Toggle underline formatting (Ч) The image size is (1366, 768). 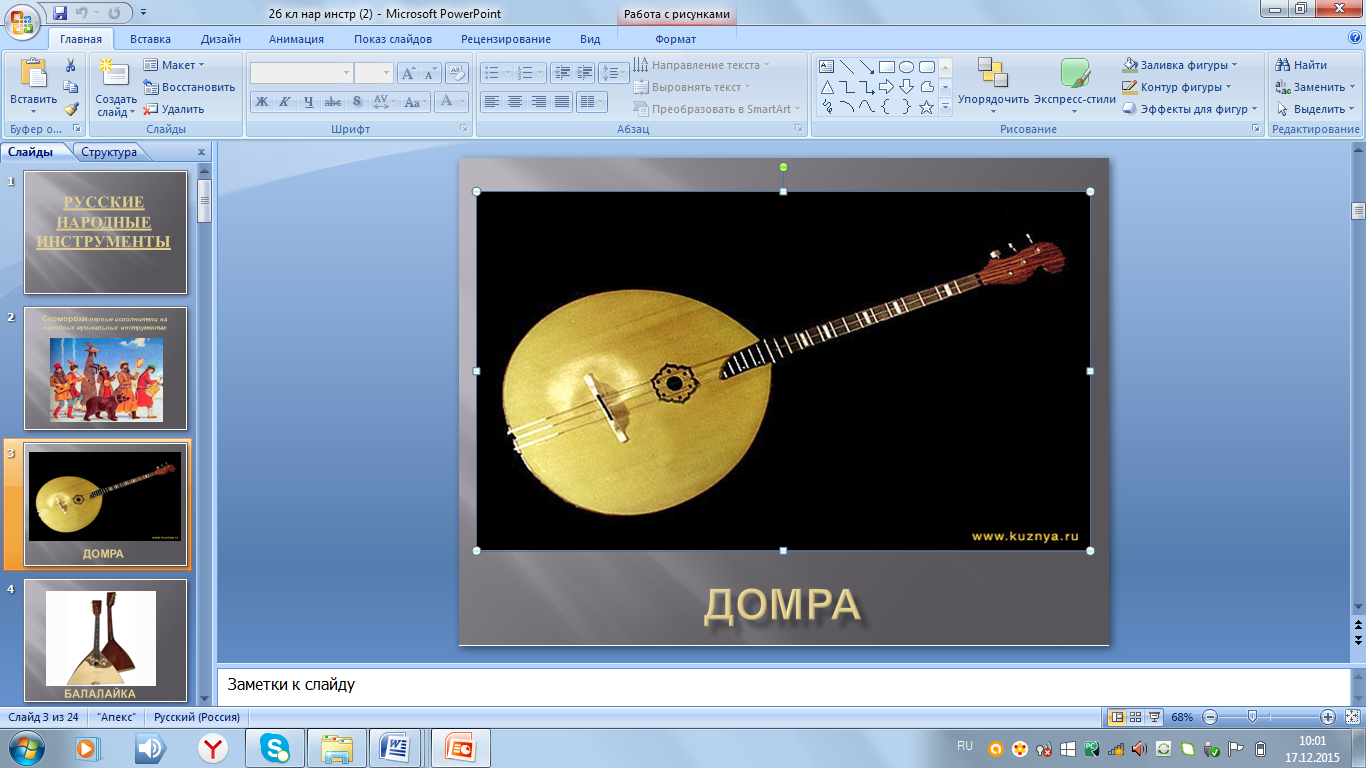[309, 101]
